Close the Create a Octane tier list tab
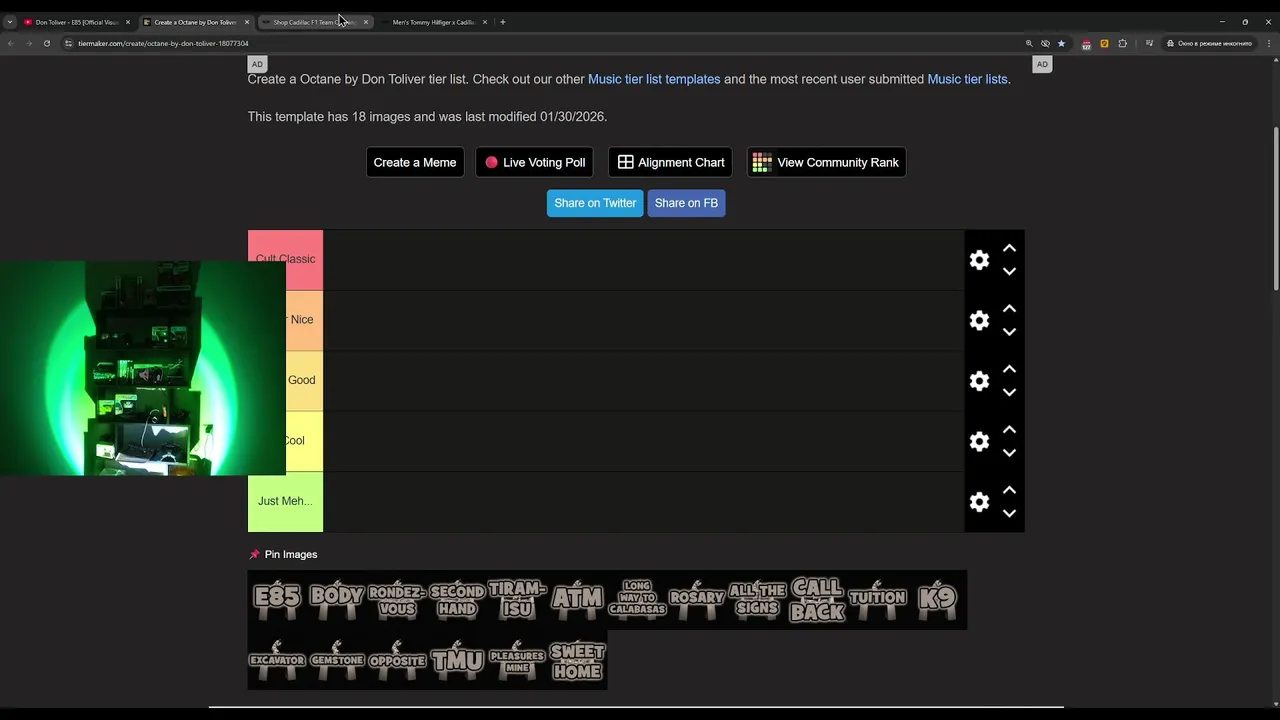This screenshot has height=720, width=1280. click(x=247, y=22)
